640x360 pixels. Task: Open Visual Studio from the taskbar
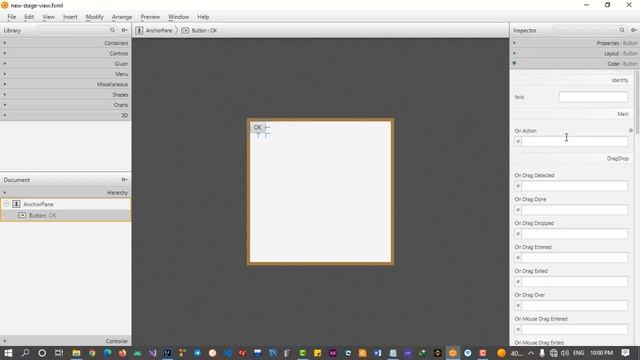(153, 353)
